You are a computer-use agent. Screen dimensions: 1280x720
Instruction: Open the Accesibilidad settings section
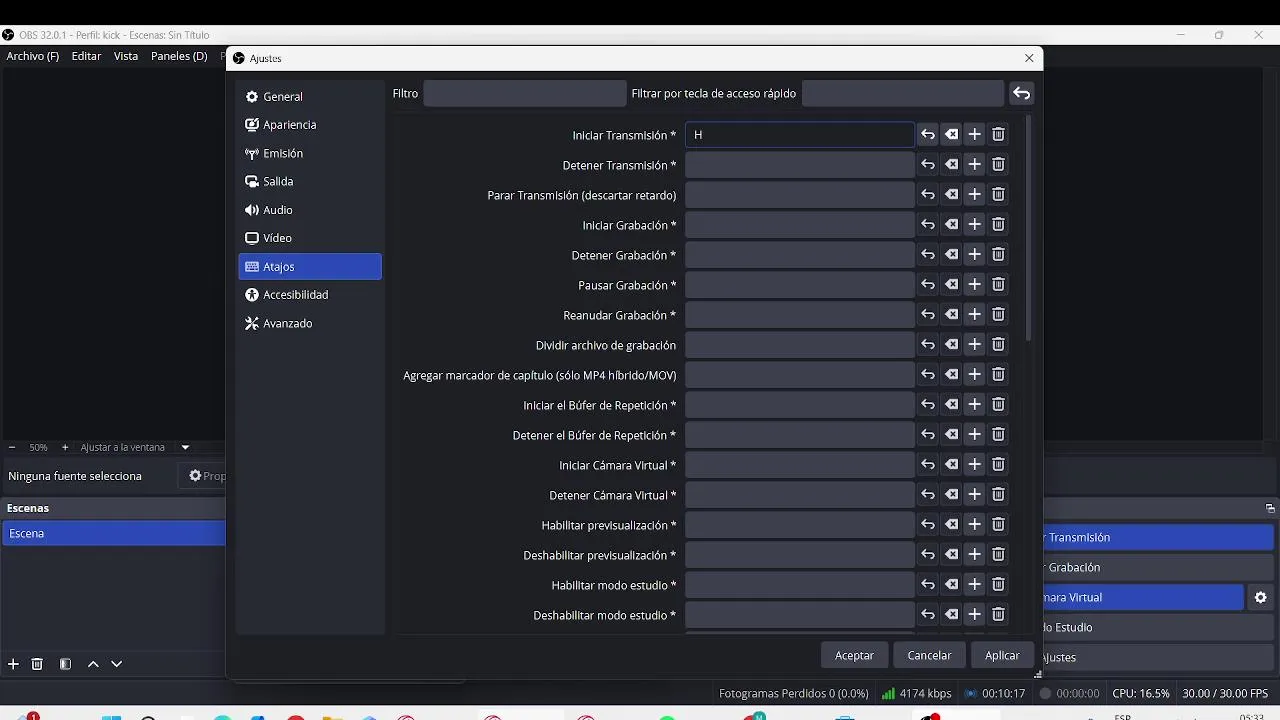coord(310,295)
